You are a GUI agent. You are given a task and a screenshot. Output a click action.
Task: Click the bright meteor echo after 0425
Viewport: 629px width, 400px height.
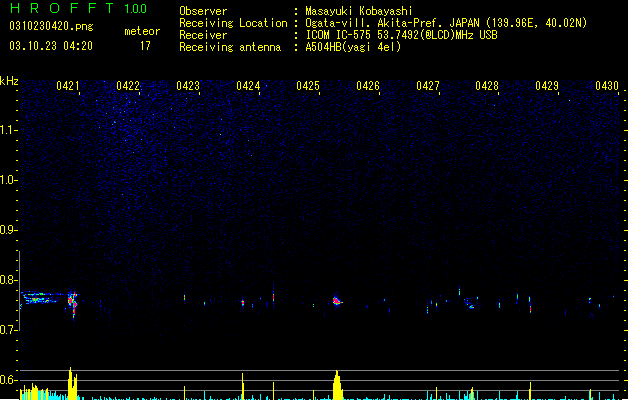click(x=337, y=301)
